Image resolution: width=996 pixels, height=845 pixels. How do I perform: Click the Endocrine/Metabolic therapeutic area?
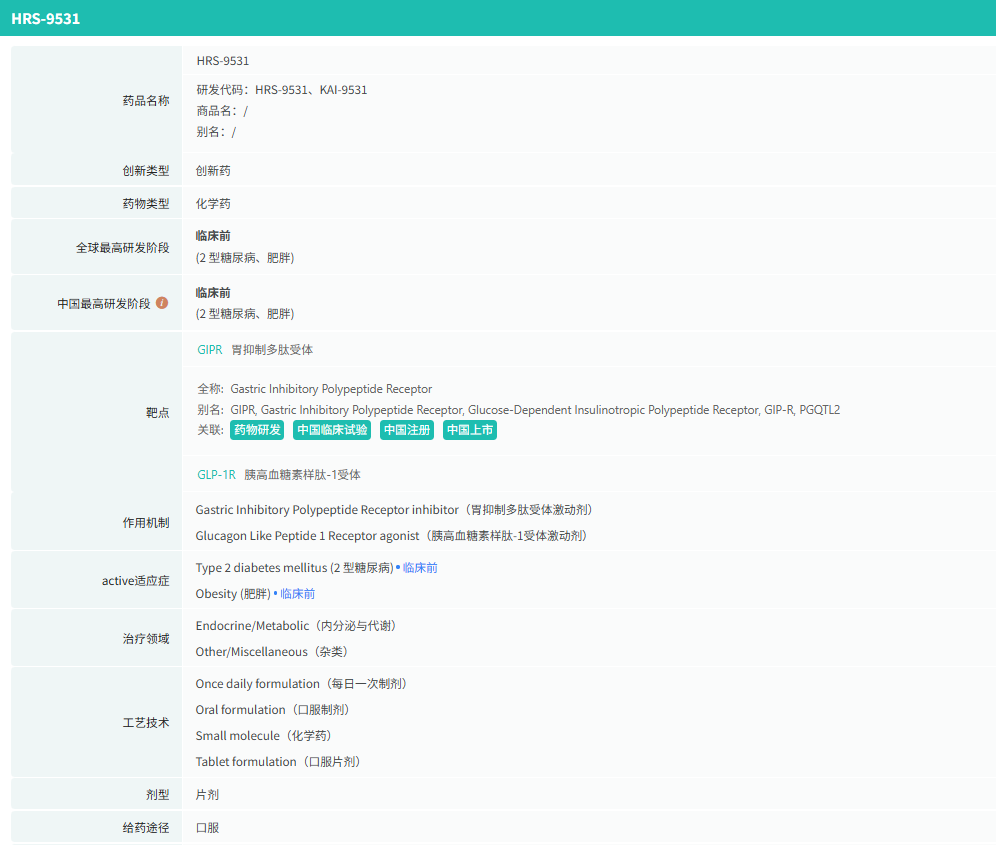pyautogui.click(x=296, y=626)
